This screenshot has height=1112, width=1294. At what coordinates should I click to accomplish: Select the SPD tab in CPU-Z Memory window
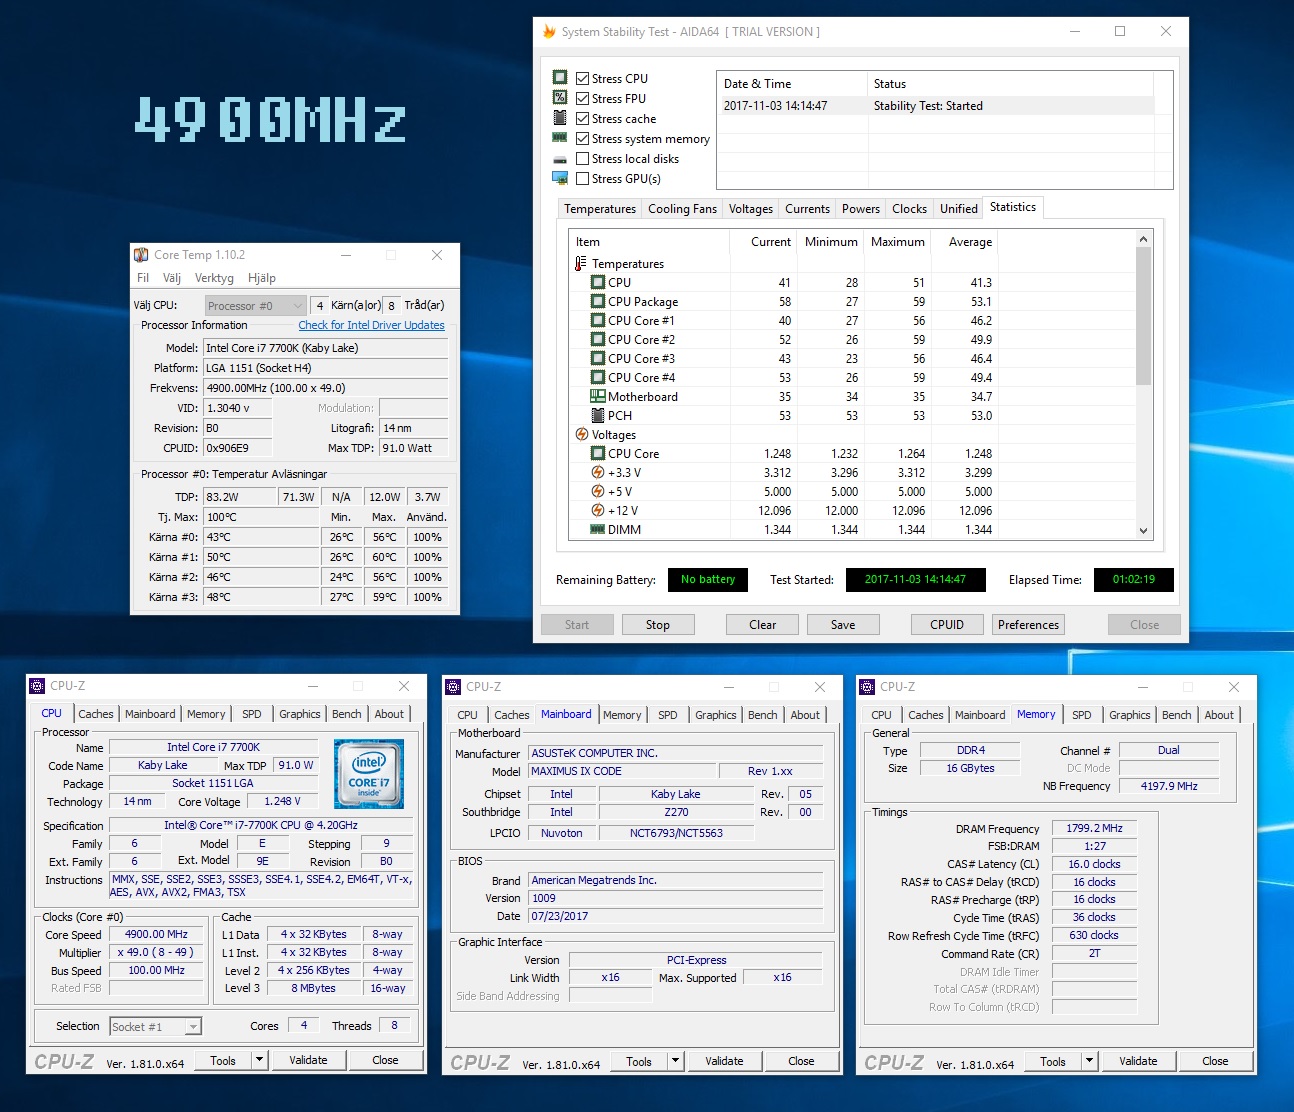pyautogui.click(x=1082, y=715)
